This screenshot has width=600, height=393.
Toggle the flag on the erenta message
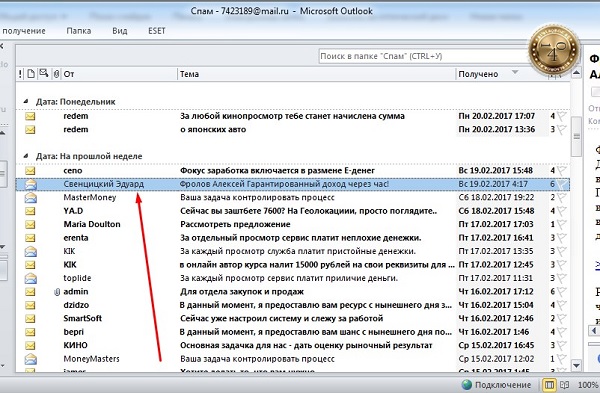[561, 238]
